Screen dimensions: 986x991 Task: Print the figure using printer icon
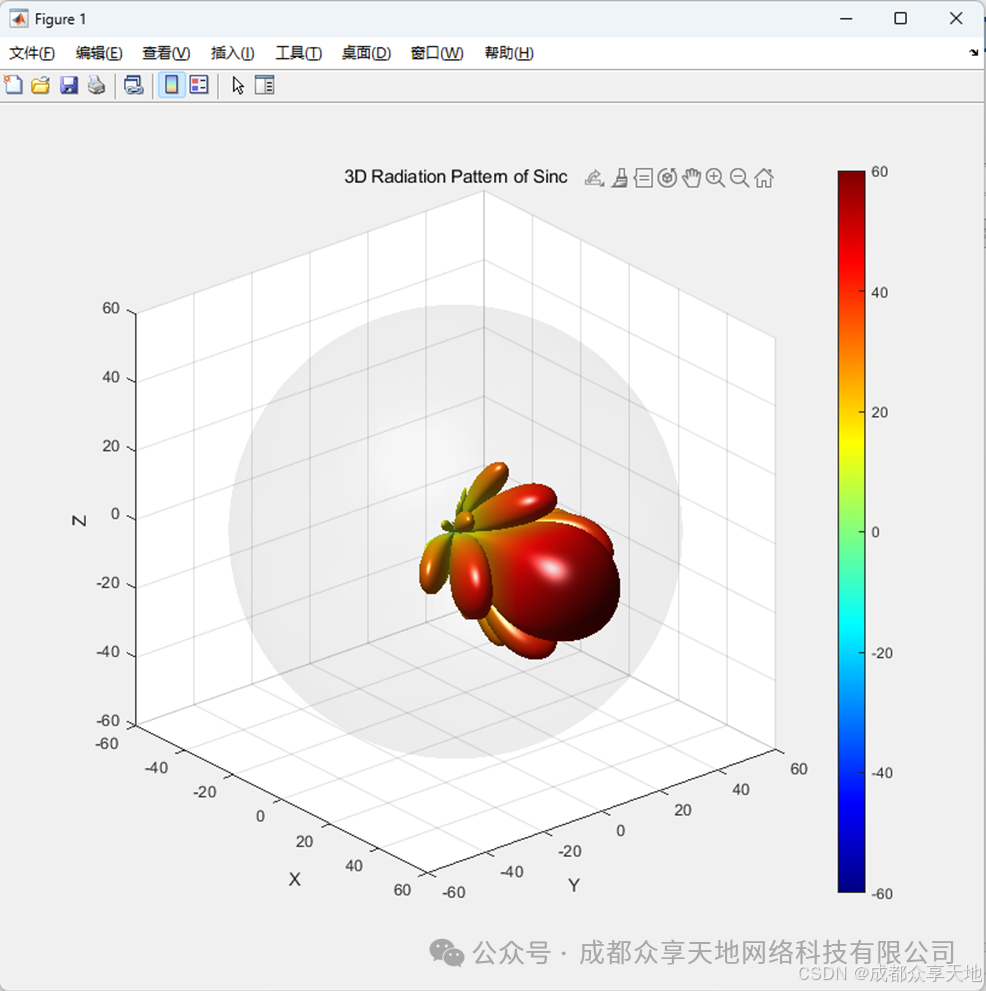pos(96,85)
